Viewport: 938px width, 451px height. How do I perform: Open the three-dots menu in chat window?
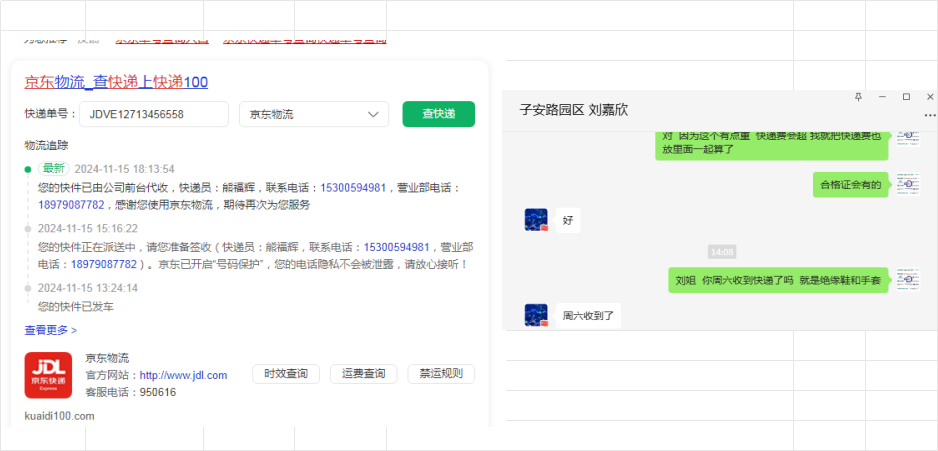[x=930, y=115]
